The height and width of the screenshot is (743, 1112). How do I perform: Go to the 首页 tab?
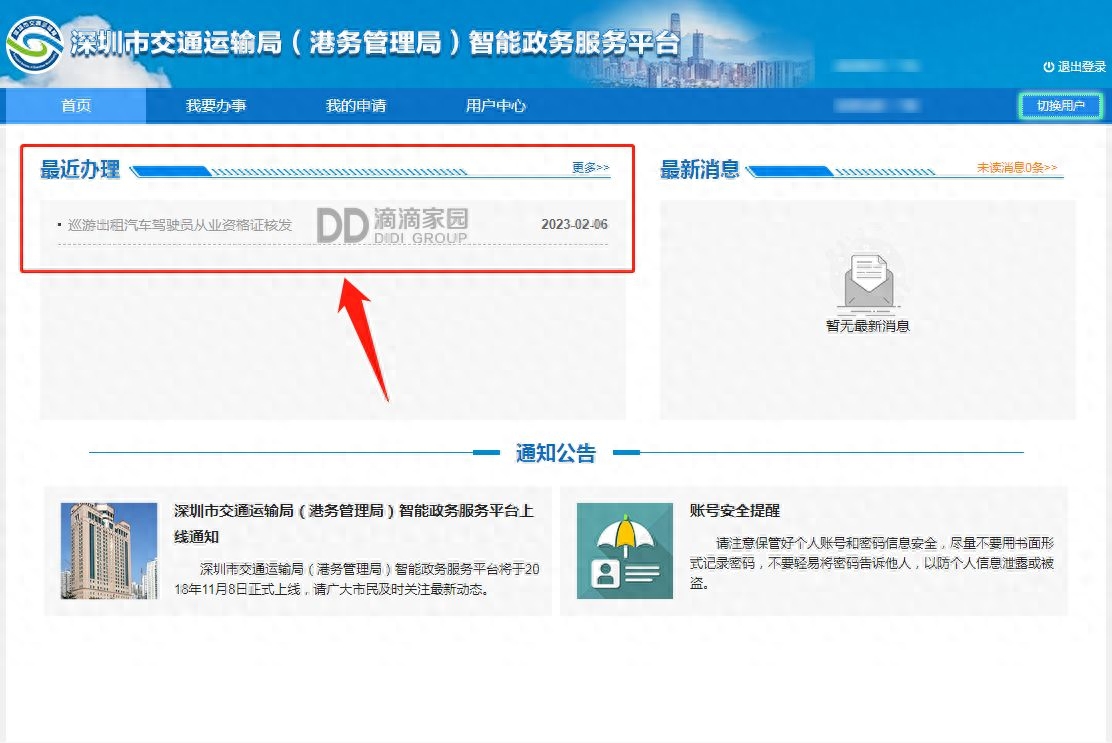pyautogui.click(x=76, y=106)
